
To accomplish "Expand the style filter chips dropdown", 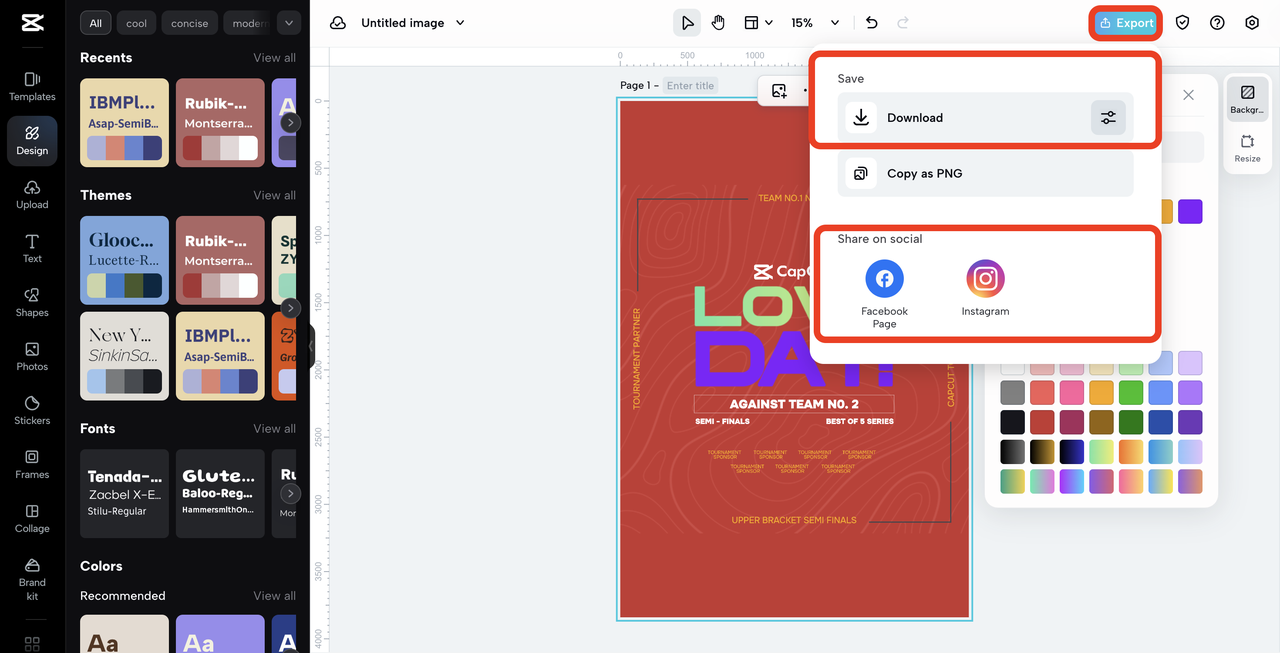I will coord(289,23).
